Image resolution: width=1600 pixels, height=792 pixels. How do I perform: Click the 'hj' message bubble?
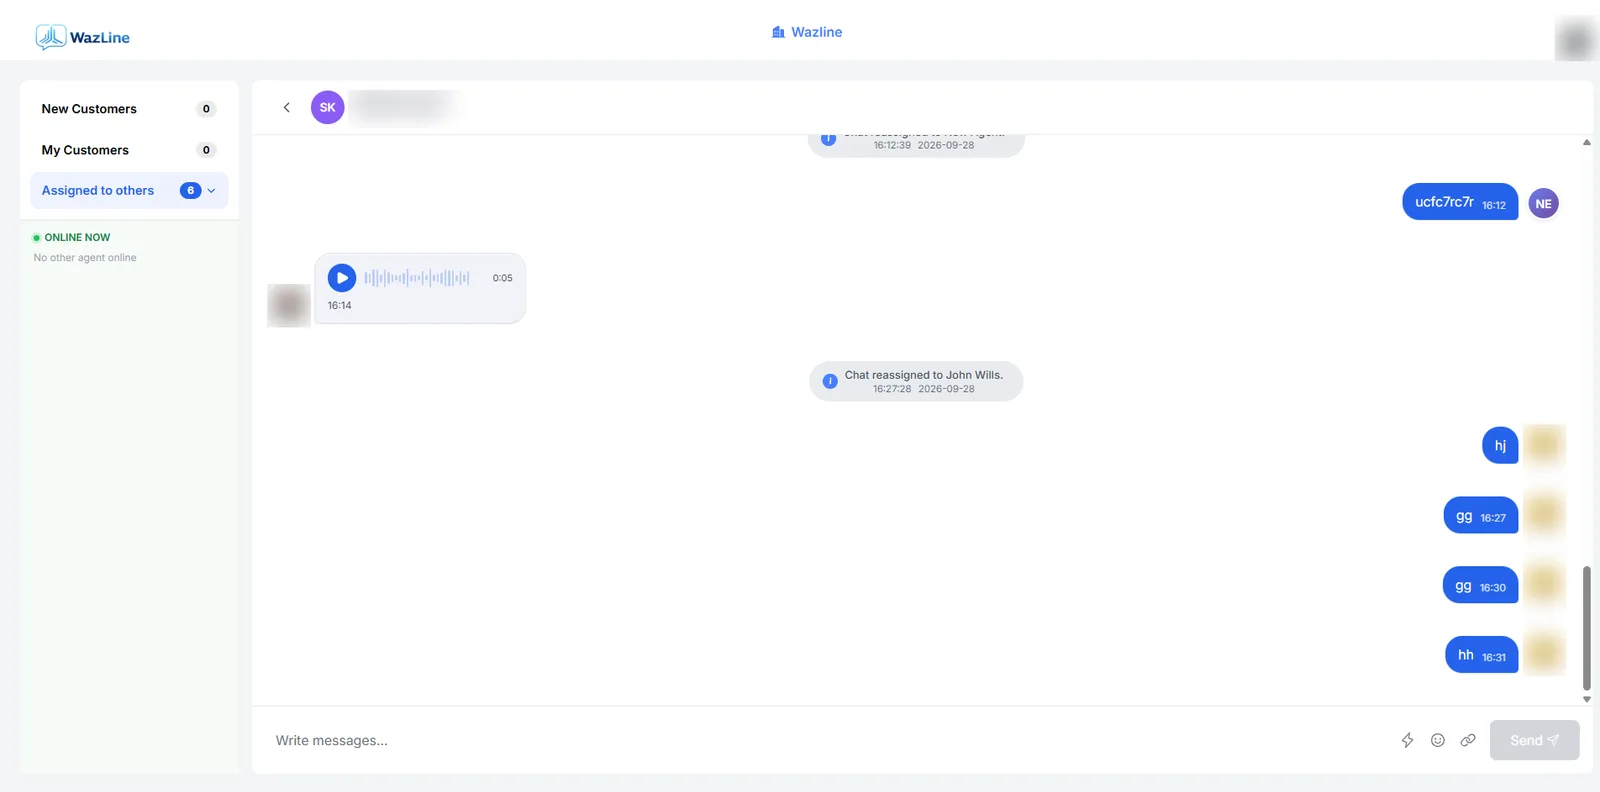point(1500,446)
